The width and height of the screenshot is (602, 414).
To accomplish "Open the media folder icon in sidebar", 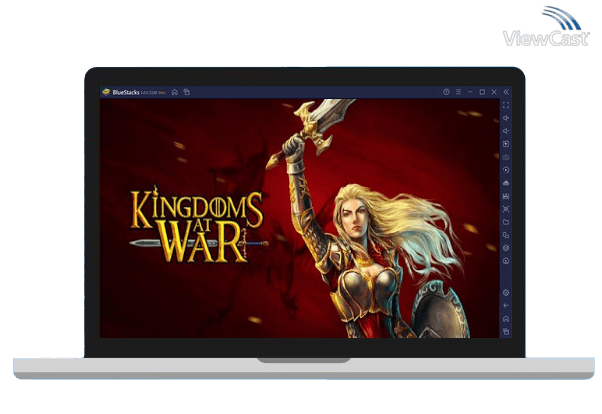I will click(x=506, y=222).
